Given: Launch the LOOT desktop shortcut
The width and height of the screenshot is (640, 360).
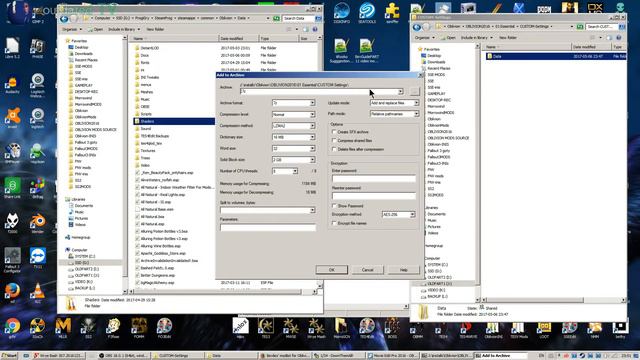Looking at the screenshot, I should pos(544,329).
